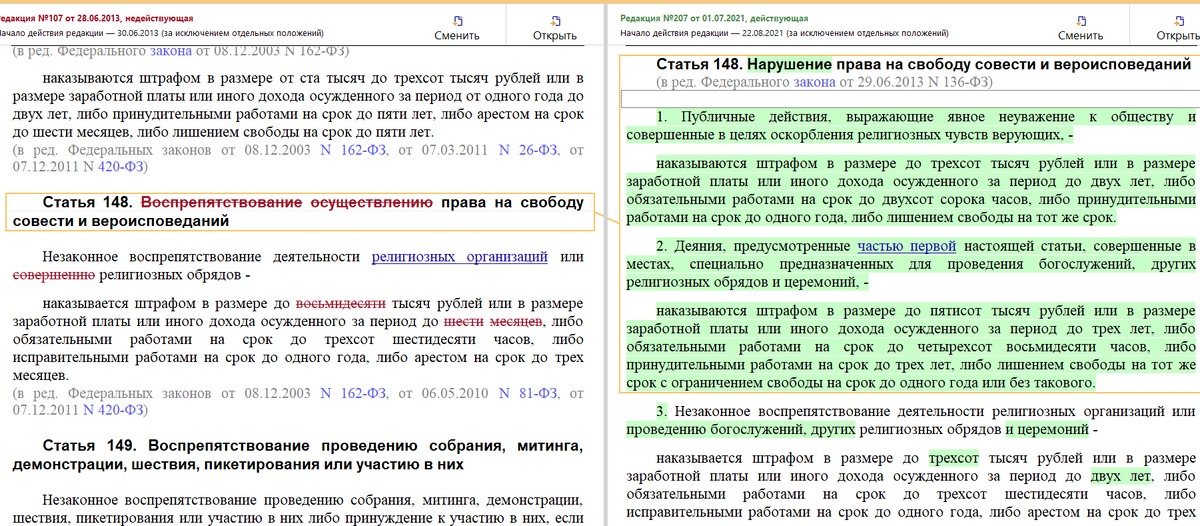Click highlighted paragraph '1. Публичные действия'

(911, 125)
